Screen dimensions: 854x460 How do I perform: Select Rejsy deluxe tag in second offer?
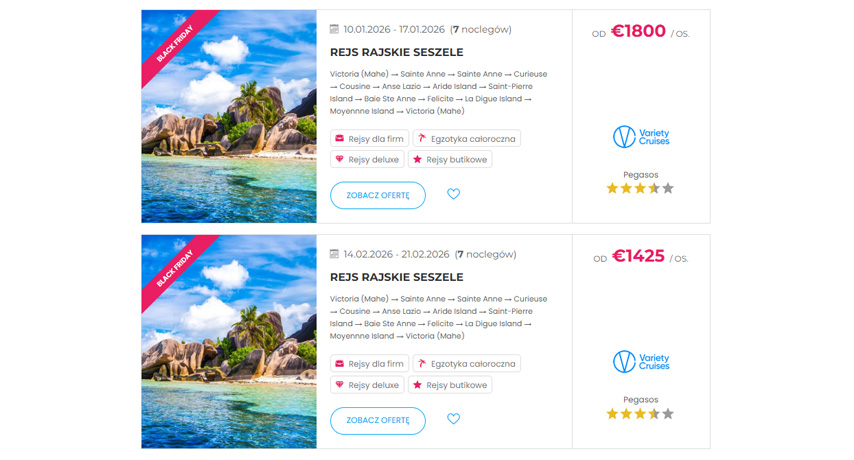[366, 384]
